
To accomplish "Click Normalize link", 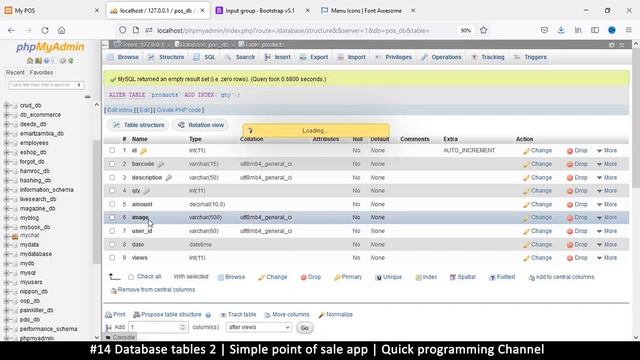I will pos(336,315).
